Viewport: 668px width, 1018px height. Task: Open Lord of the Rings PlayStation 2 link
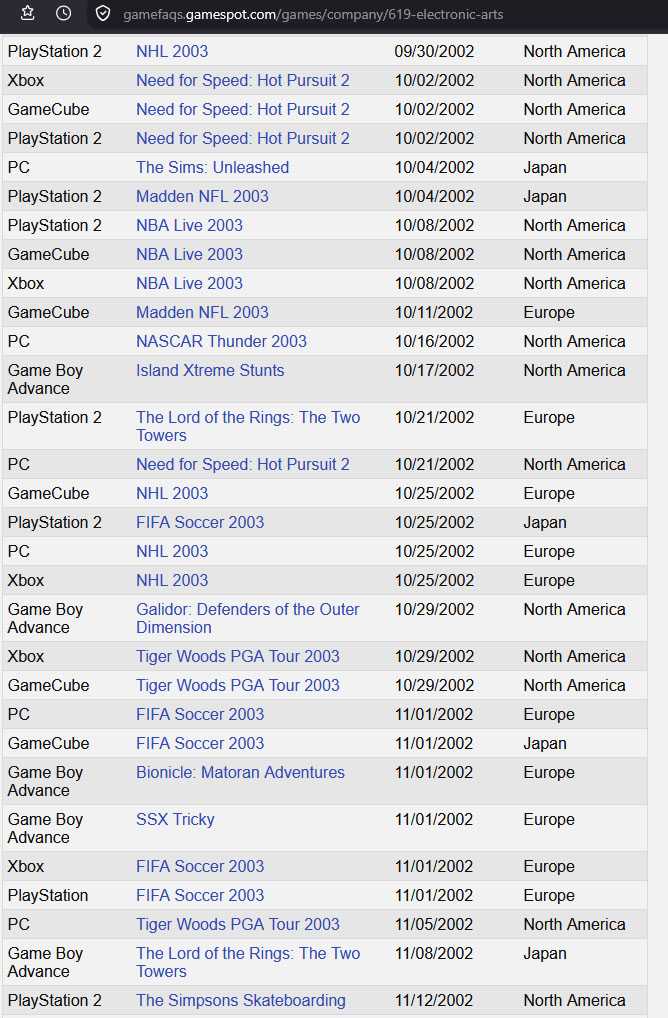coord(248,426)
